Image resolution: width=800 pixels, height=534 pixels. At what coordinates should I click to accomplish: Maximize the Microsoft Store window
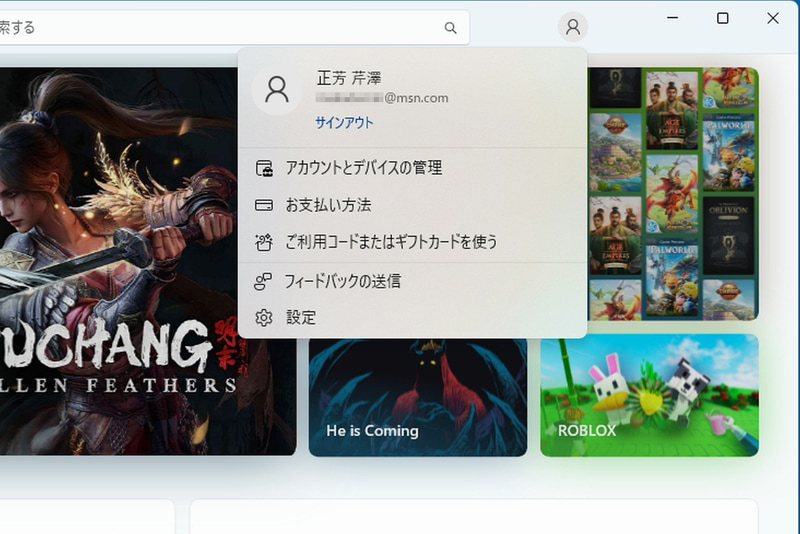[722, 18]
